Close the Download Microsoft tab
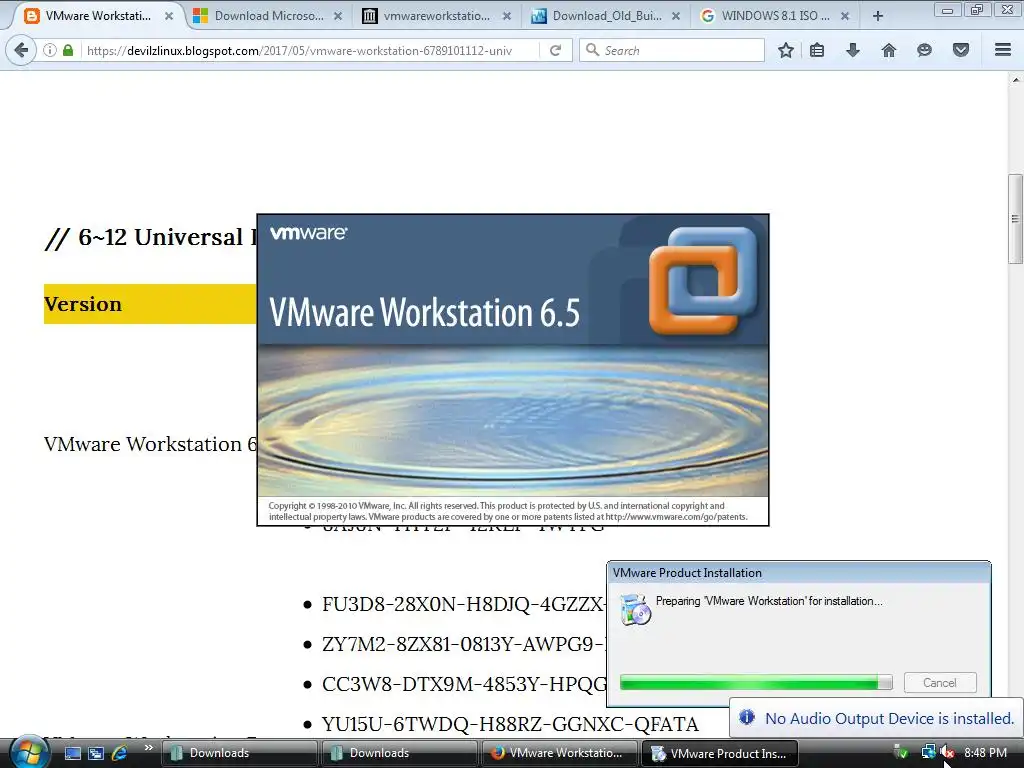 pyautogui.click(x=338, y=16)
